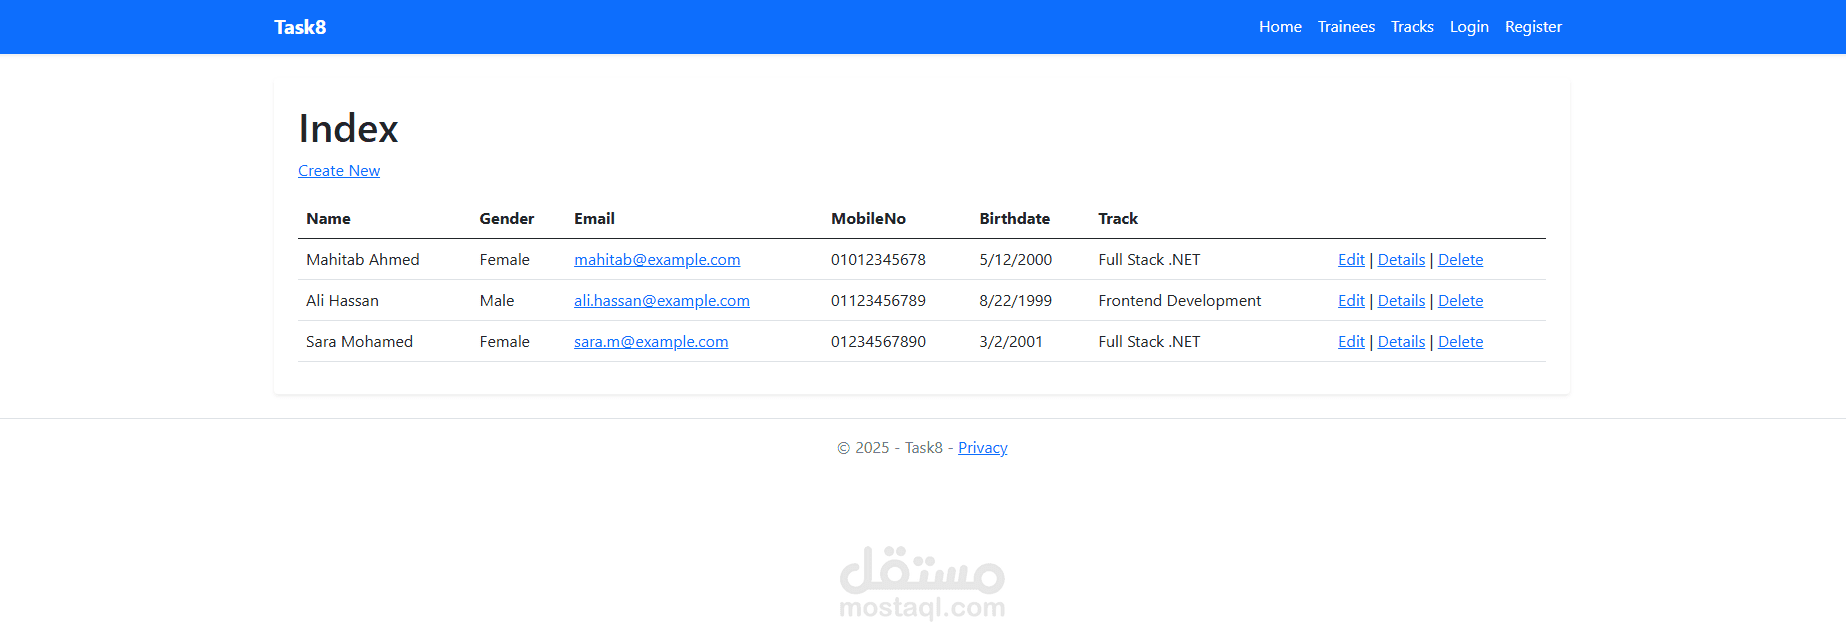Delete the Mahitab Ahmed record

tap(1460, 260)
